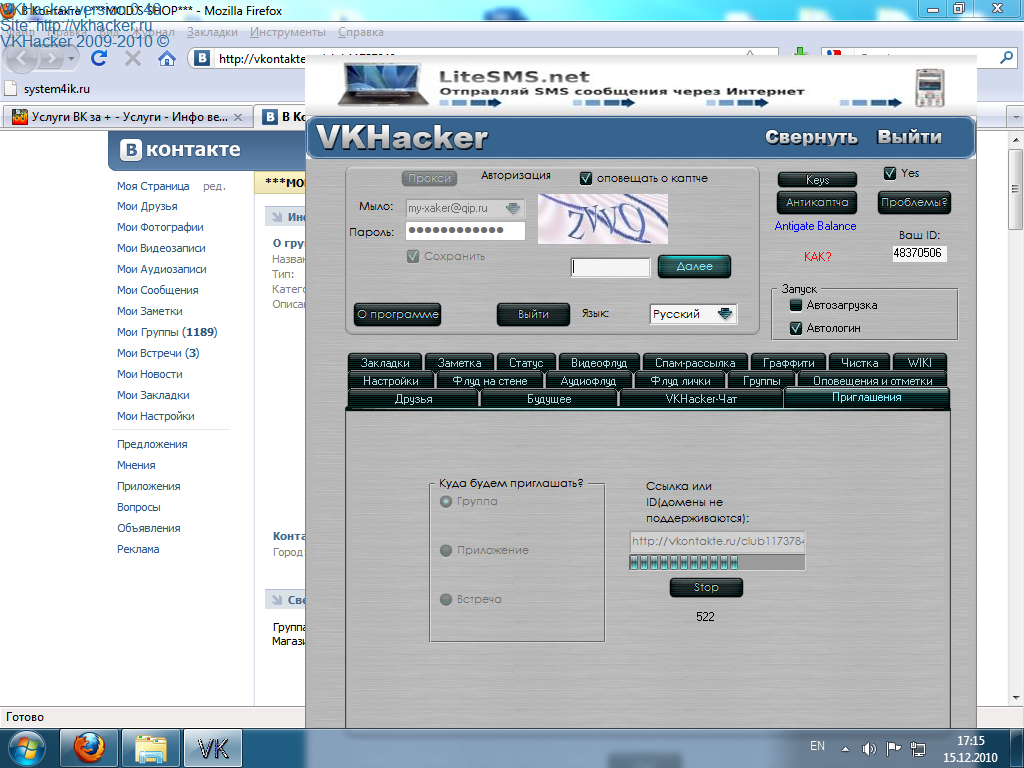The image size is (1024, 768).
Task: Open Antigate Balance link
Action: (x=815, y=226)
